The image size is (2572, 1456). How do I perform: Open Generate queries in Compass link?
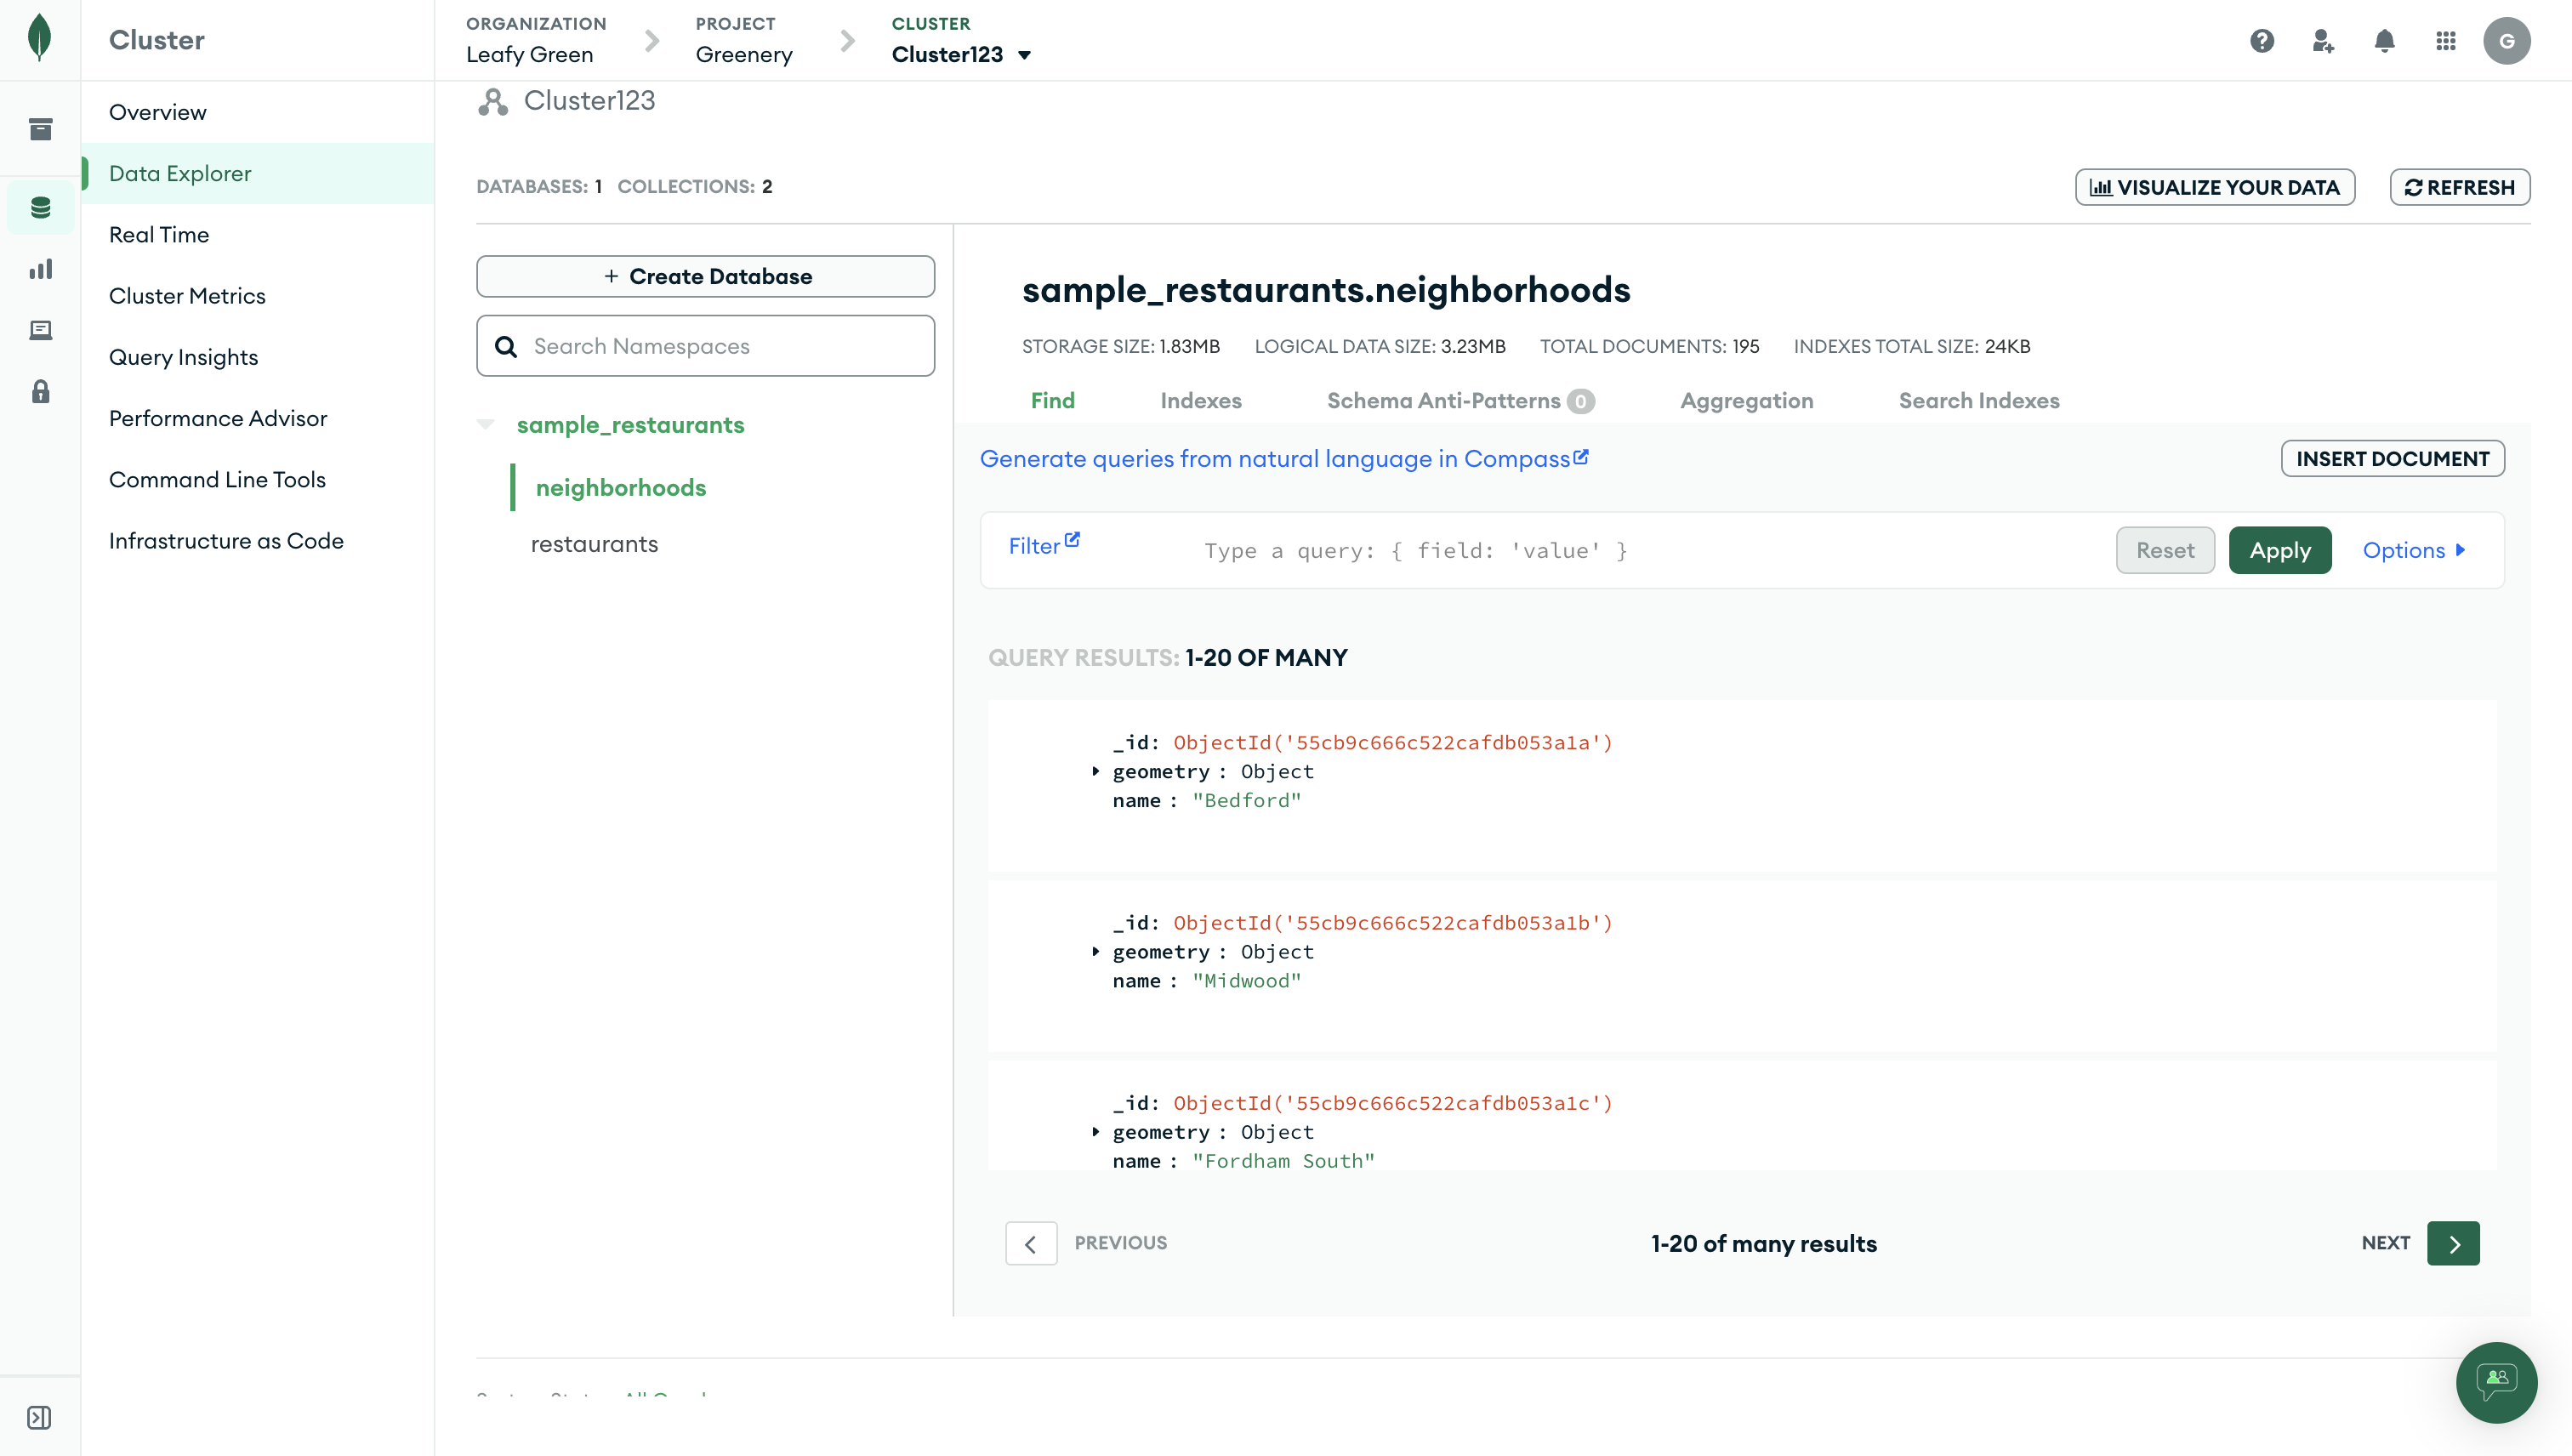(x=1284, y=458)
